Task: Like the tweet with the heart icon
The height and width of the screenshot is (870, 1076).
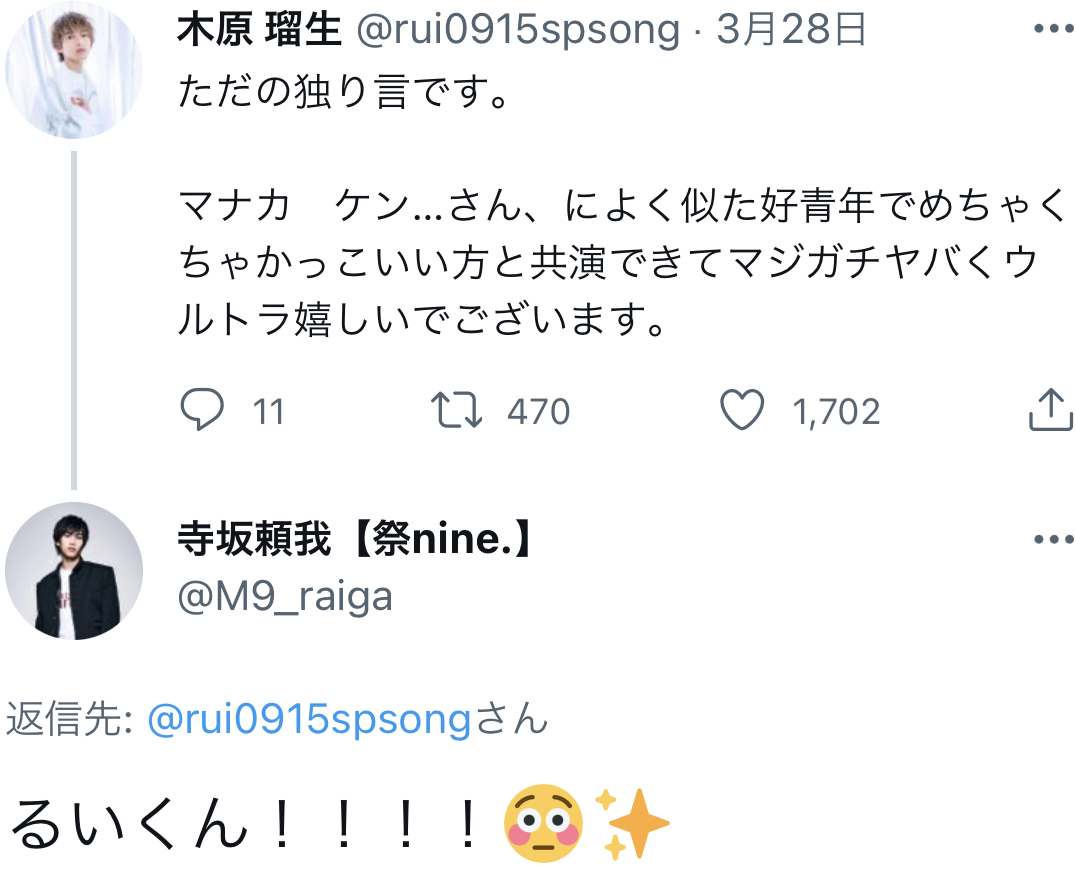Action: pyautogui.click(x=742, y=411)
